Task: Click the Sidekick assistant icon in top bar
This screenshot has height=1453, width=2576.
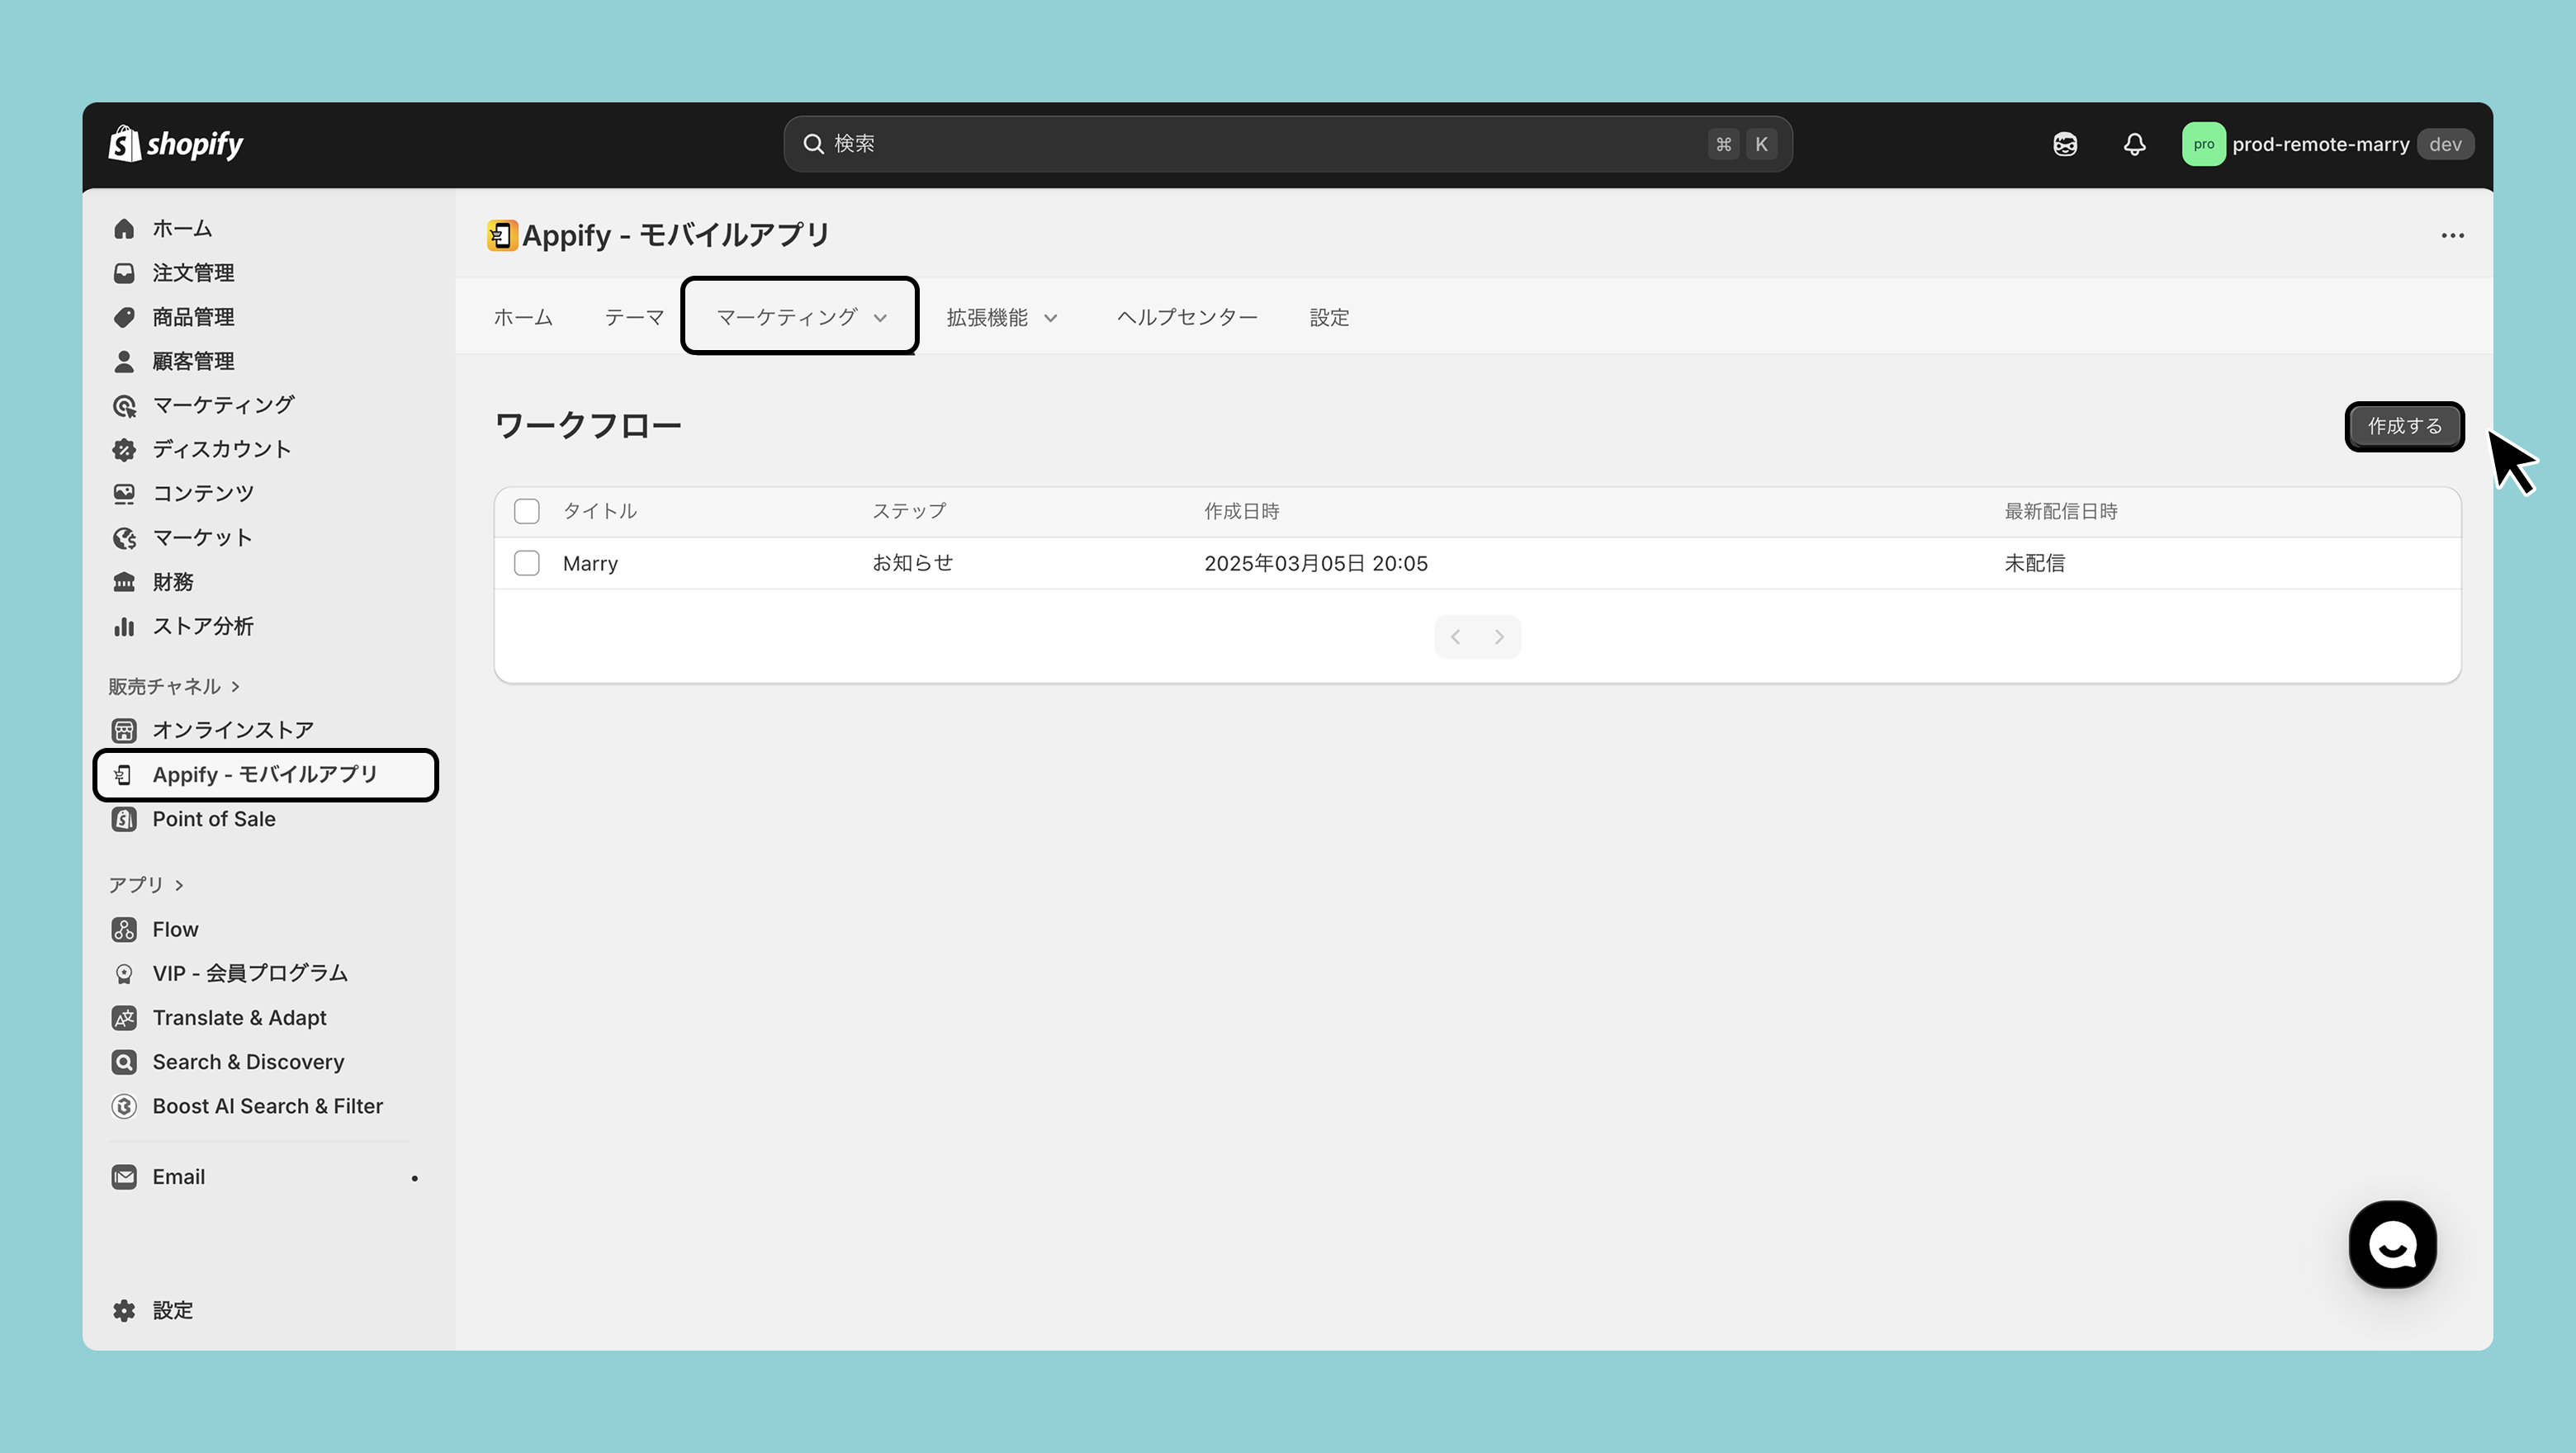Action: pyautogui.click(x=2065, y=144)
